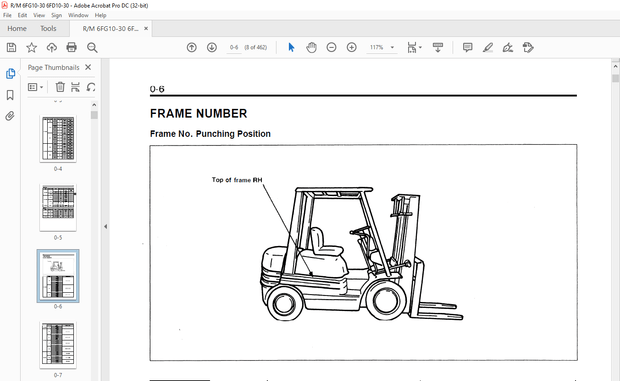
Task: Open the Attachments paperclip pane
Action: (10, 116)
